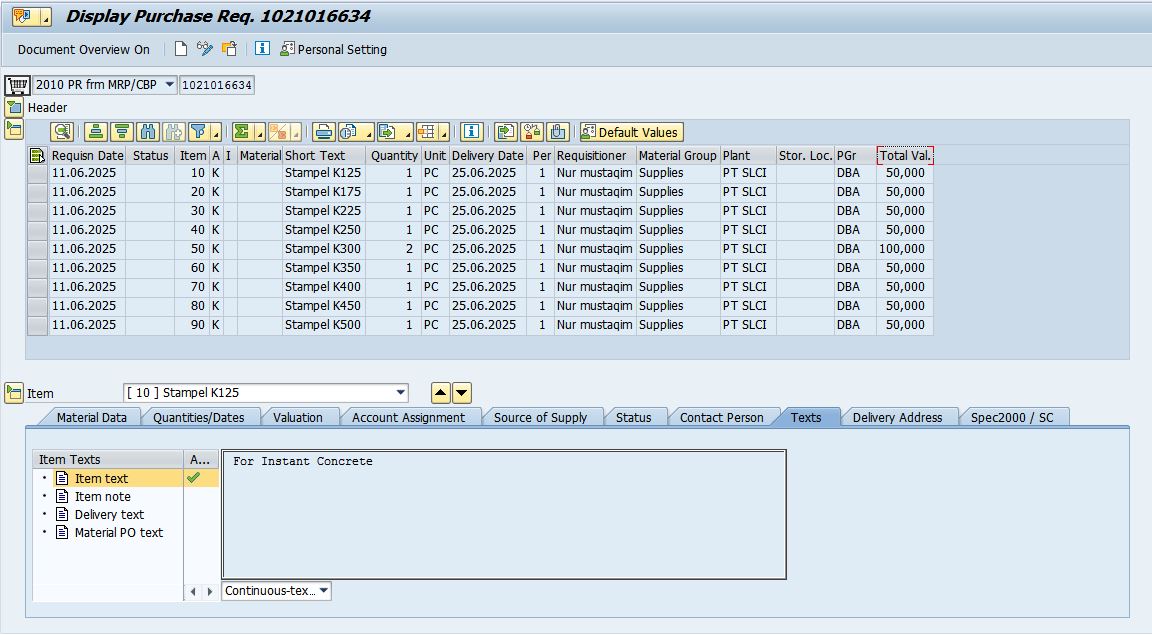Open the document type 2010 PR frm MRP/CBP dropdown
Viewport: 1152px width, 635px height.
point(170,85)
